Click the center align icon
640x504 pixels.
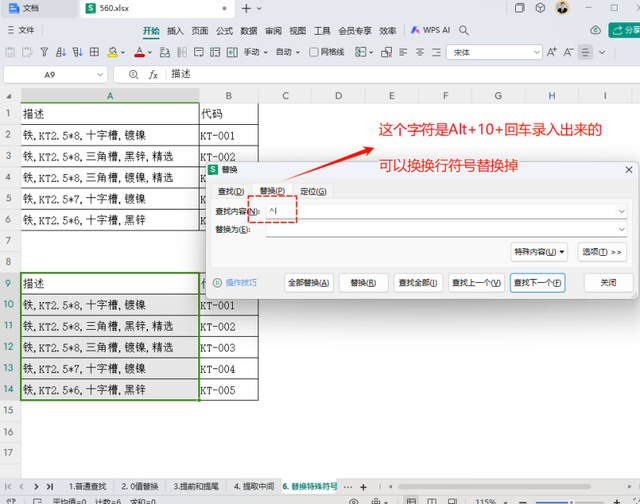420,52
